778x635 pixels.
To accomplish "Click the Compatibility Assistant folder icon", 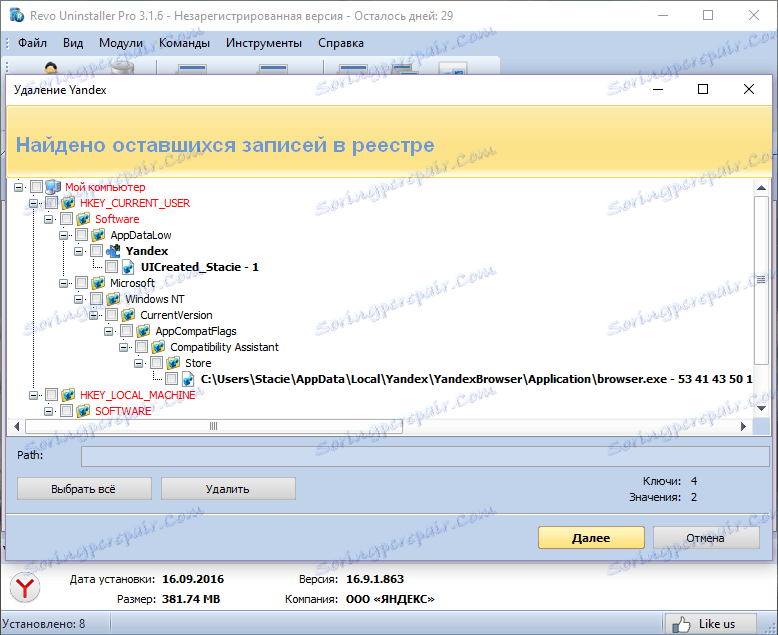I will (158, 347).
